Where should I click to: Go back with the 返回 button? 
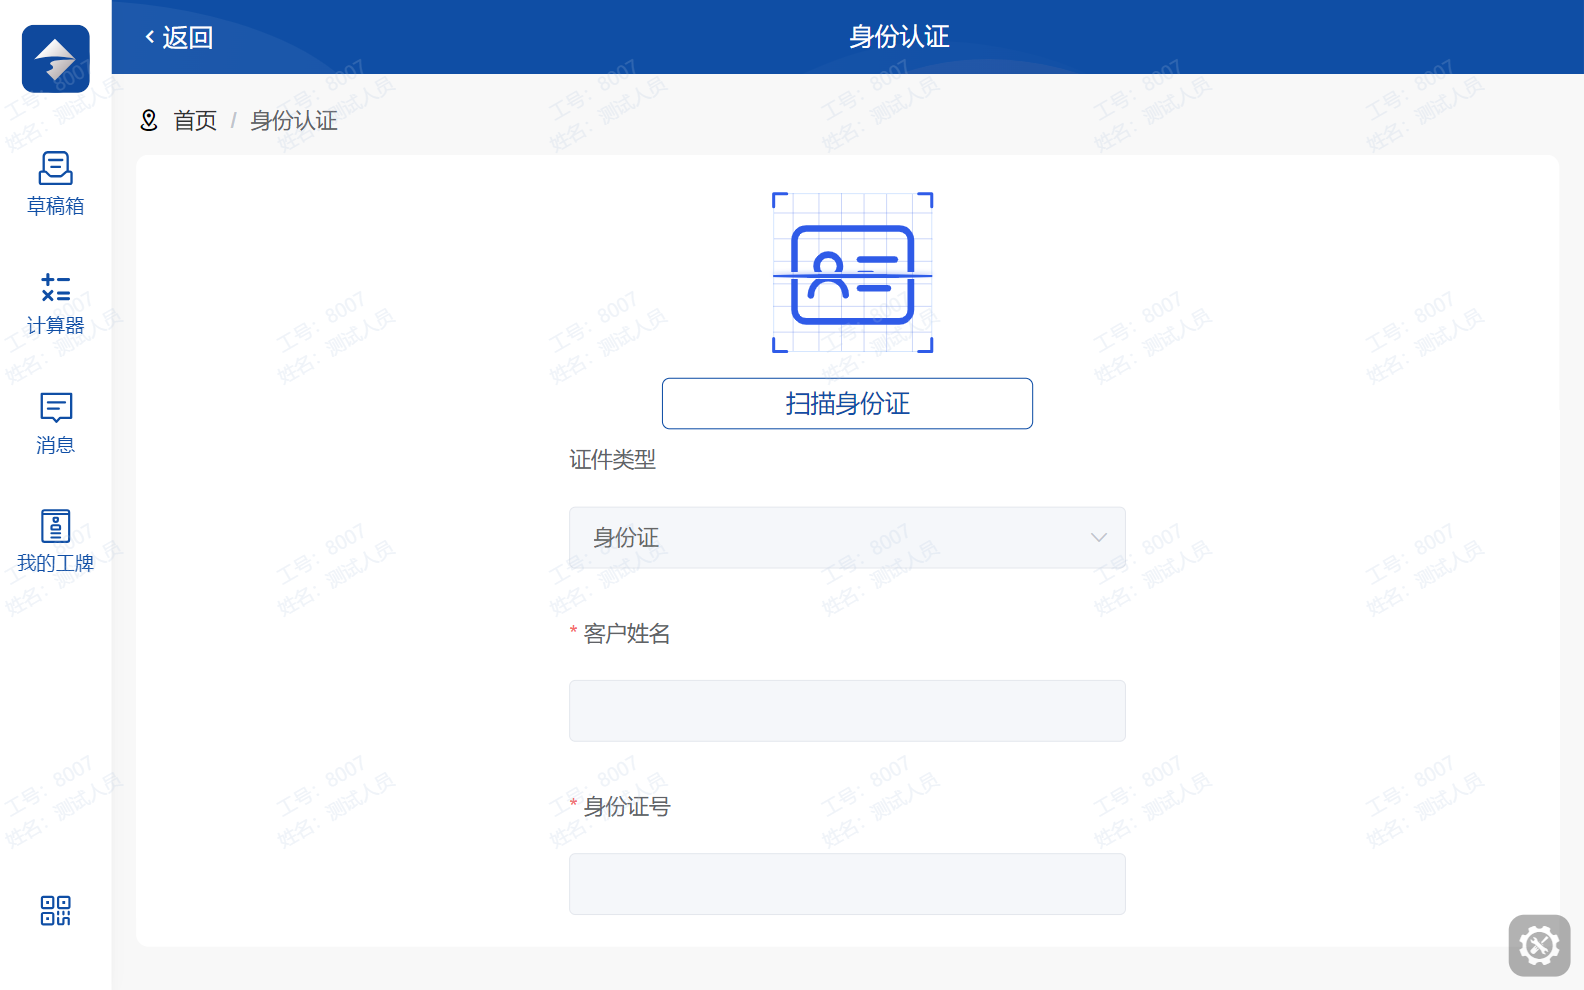pyautogui.click(x=179, y=37)
